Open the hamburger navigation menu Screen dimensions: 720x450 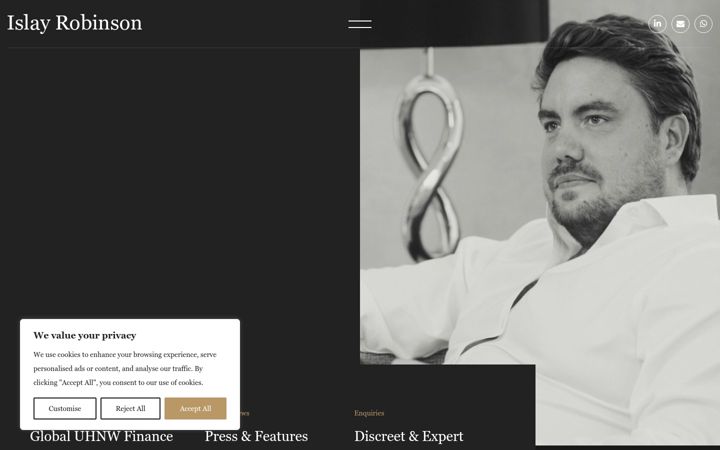click(360, 24)
